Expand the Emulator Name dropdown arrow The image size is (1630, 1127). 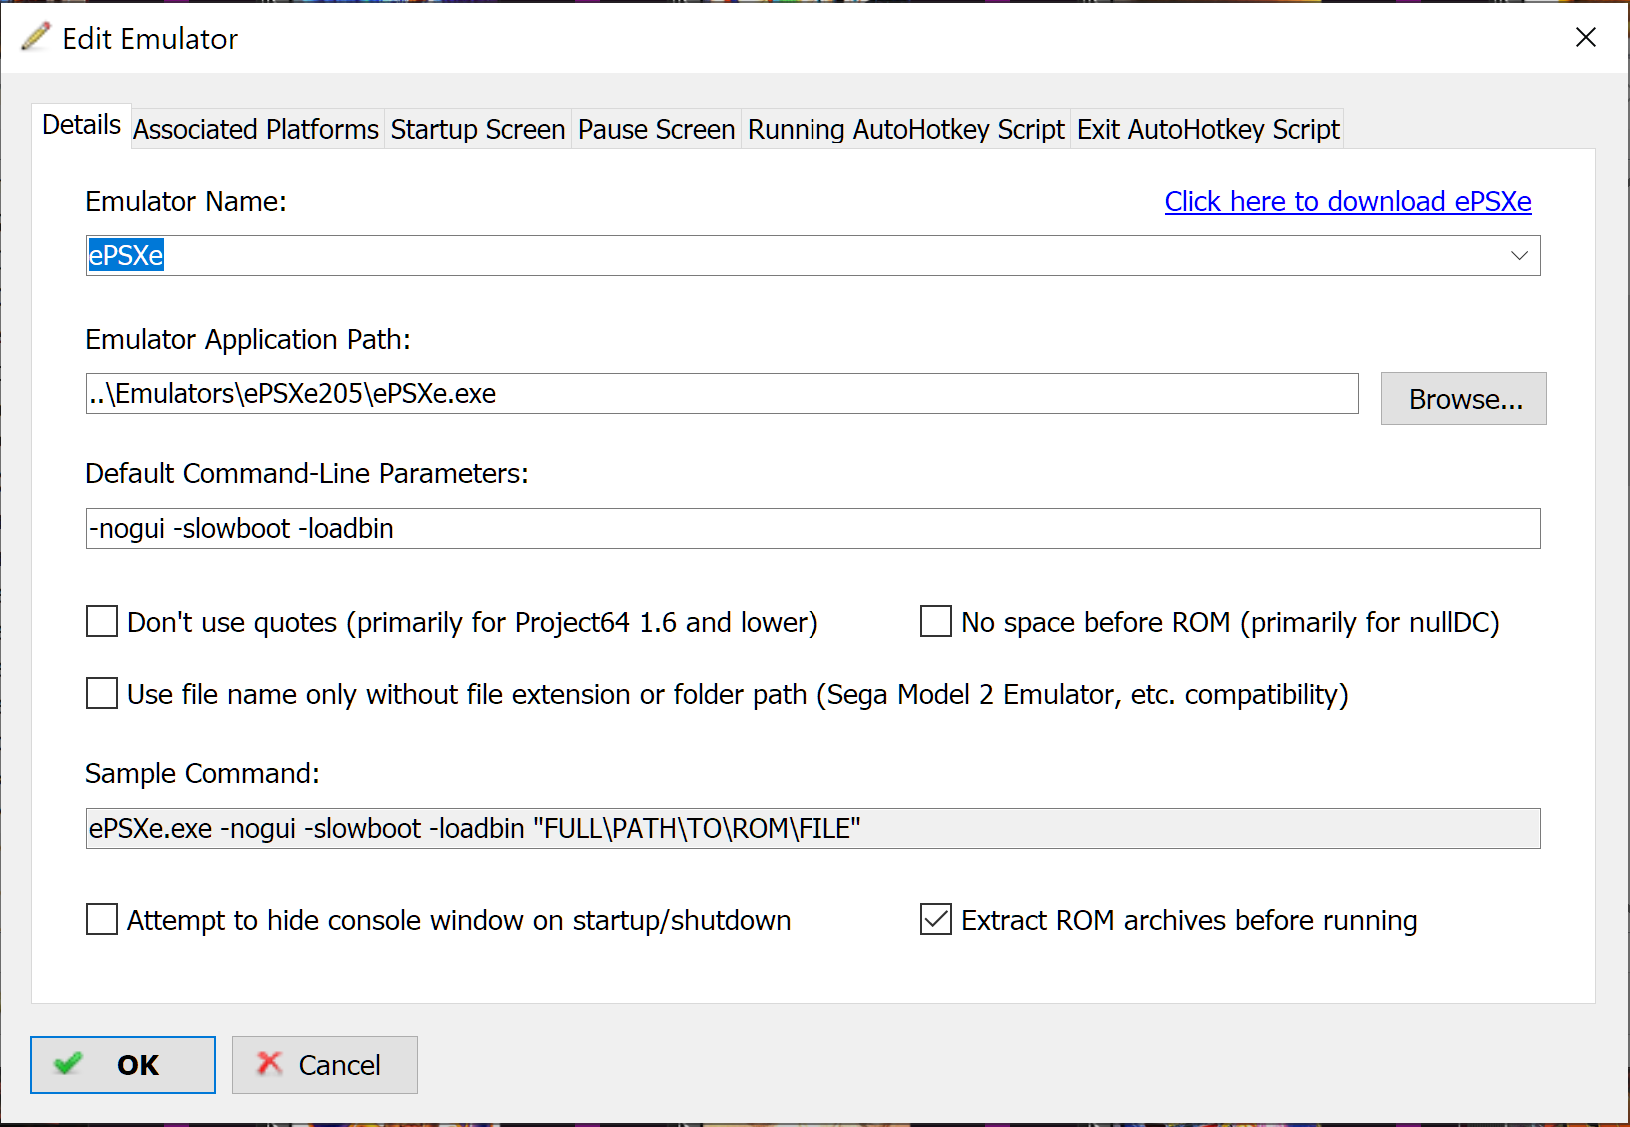[1519, 256]
